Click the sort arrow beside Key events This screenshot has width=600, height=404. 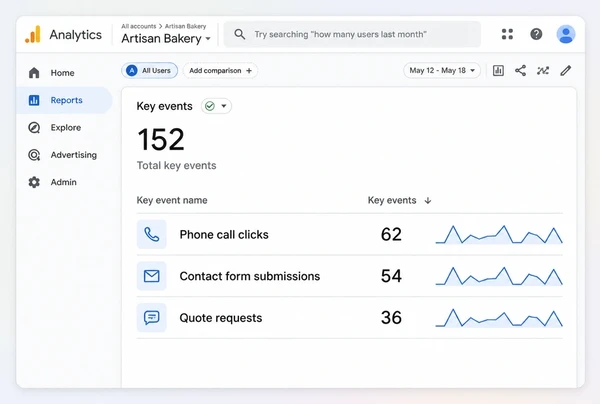[428, 200]
